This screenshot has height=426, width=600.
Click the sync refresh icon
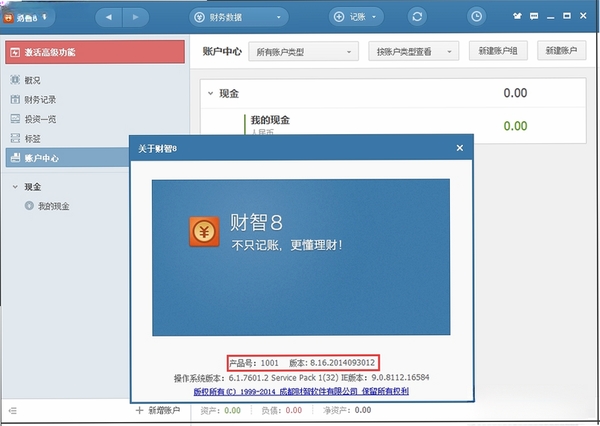click(x=417, y=17)
